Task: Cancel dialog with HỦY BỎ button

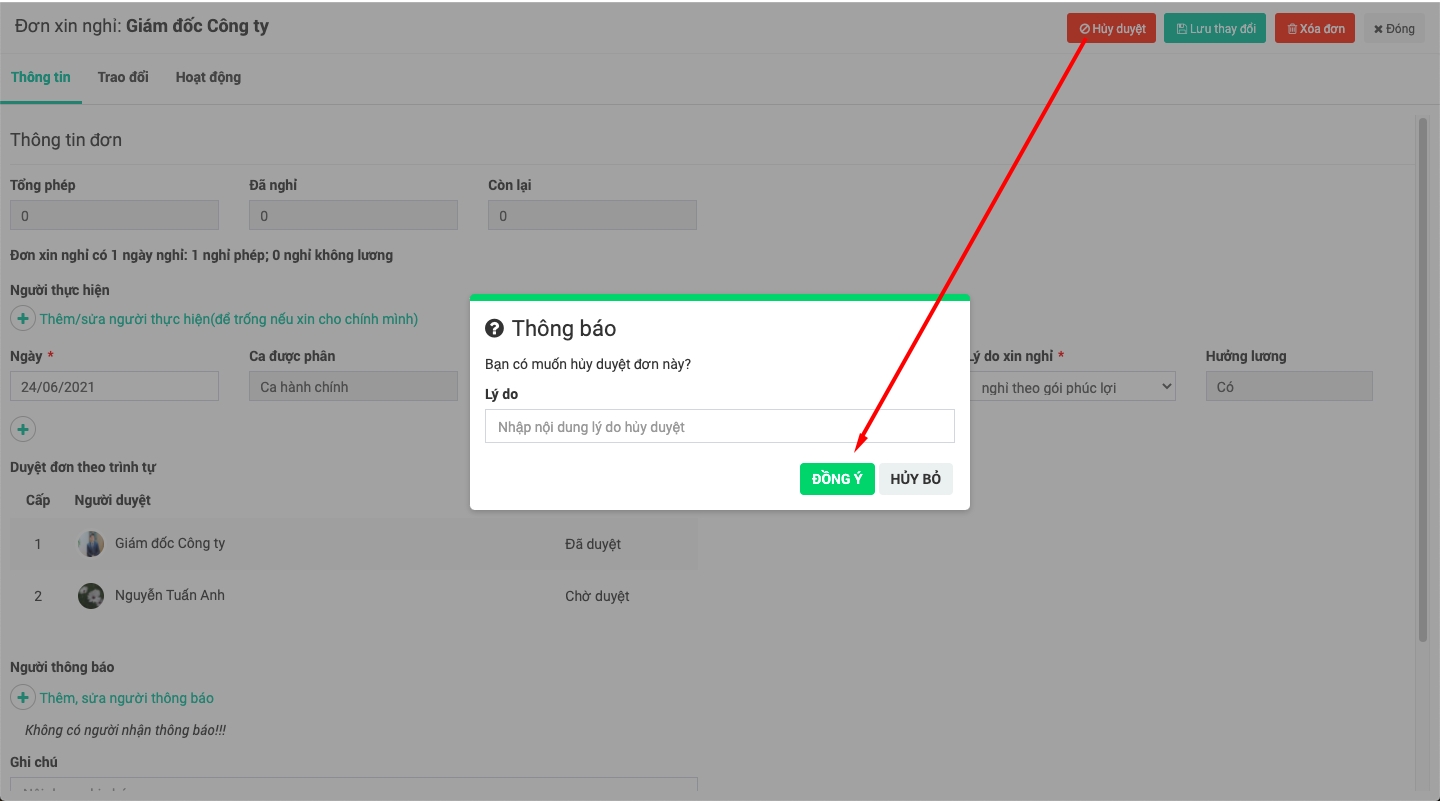Action: pos(915,479)
